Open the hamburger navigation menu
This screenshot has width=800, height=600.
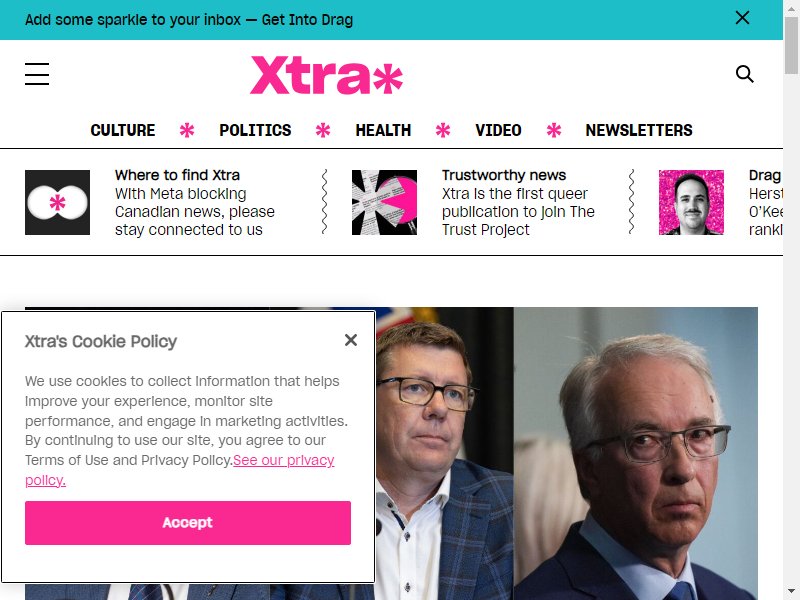37,74
